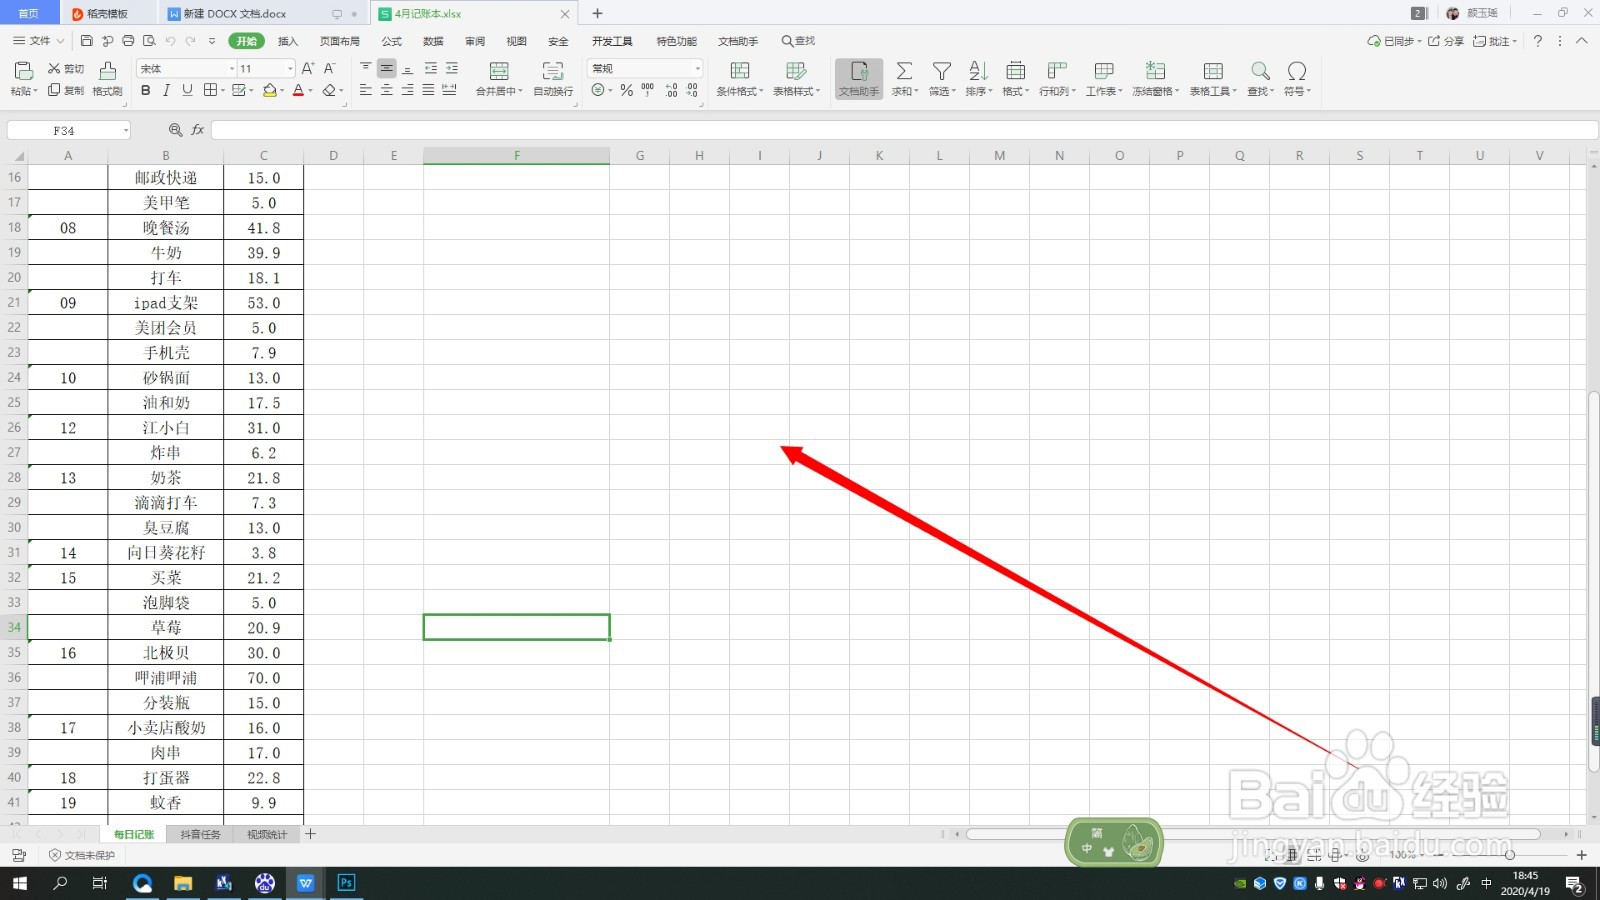Open the fill color dropdown arrow
1600x900 pixels.
[x=282, y=91]
